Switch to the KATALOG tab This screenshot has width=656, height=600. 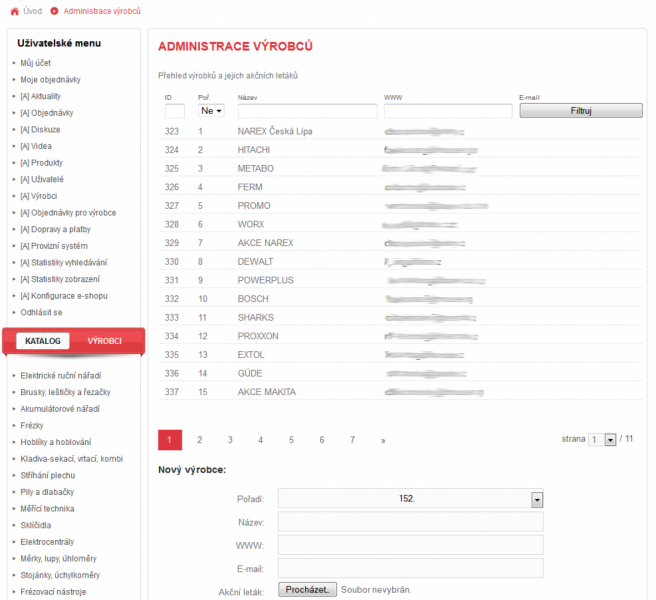click(x=43, y=341)
